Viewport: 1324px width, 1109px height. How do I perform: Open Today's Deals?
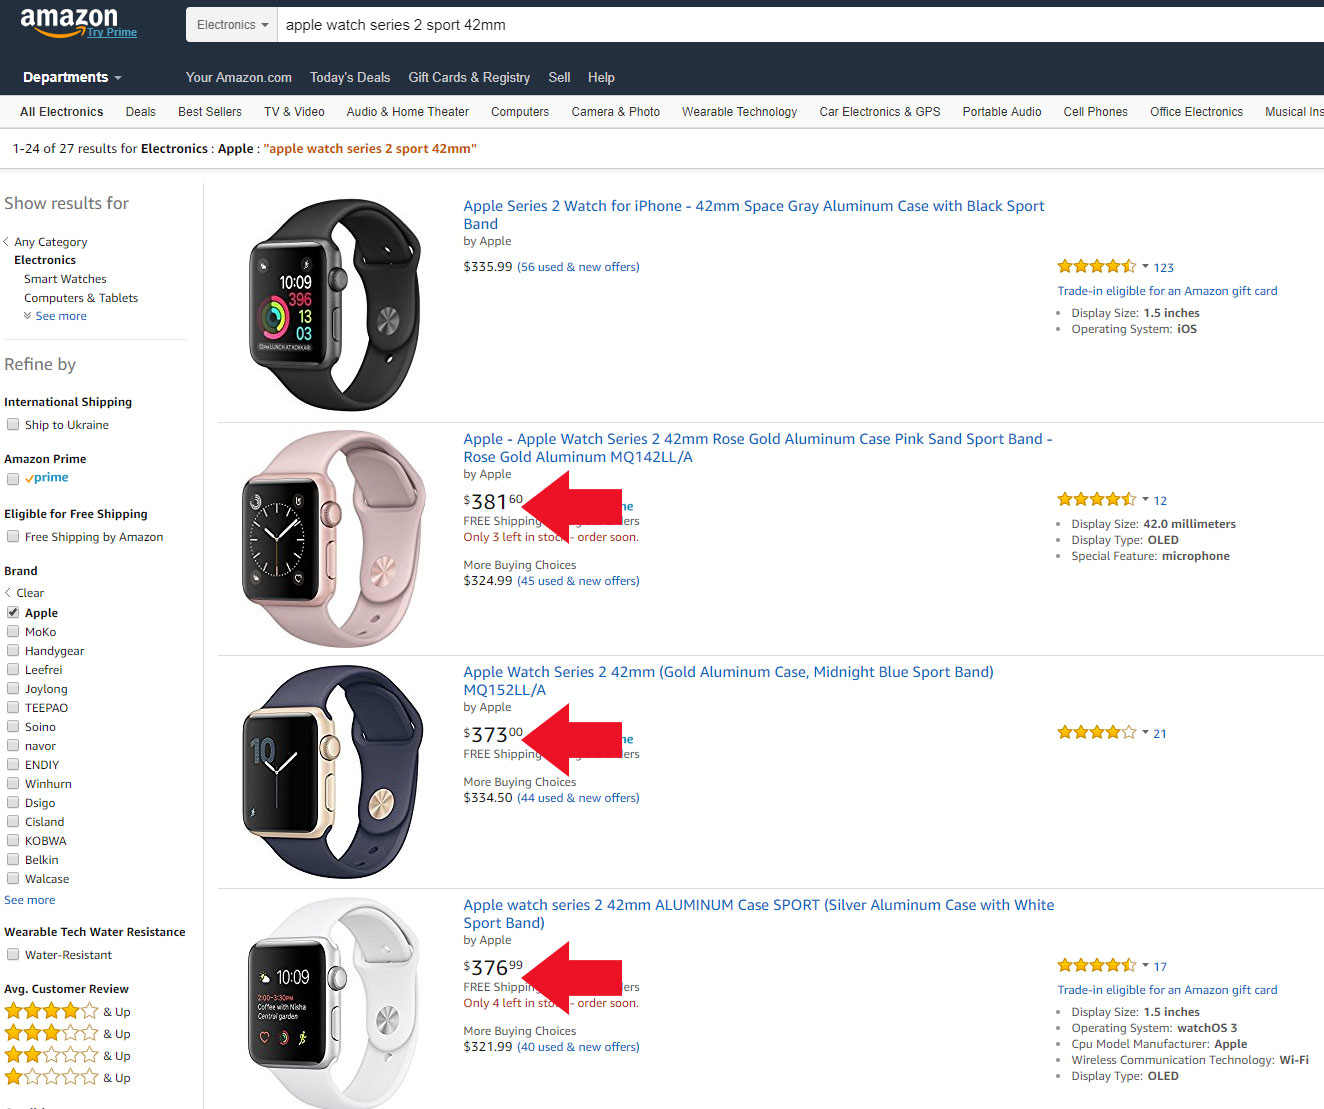click(350, 77)
